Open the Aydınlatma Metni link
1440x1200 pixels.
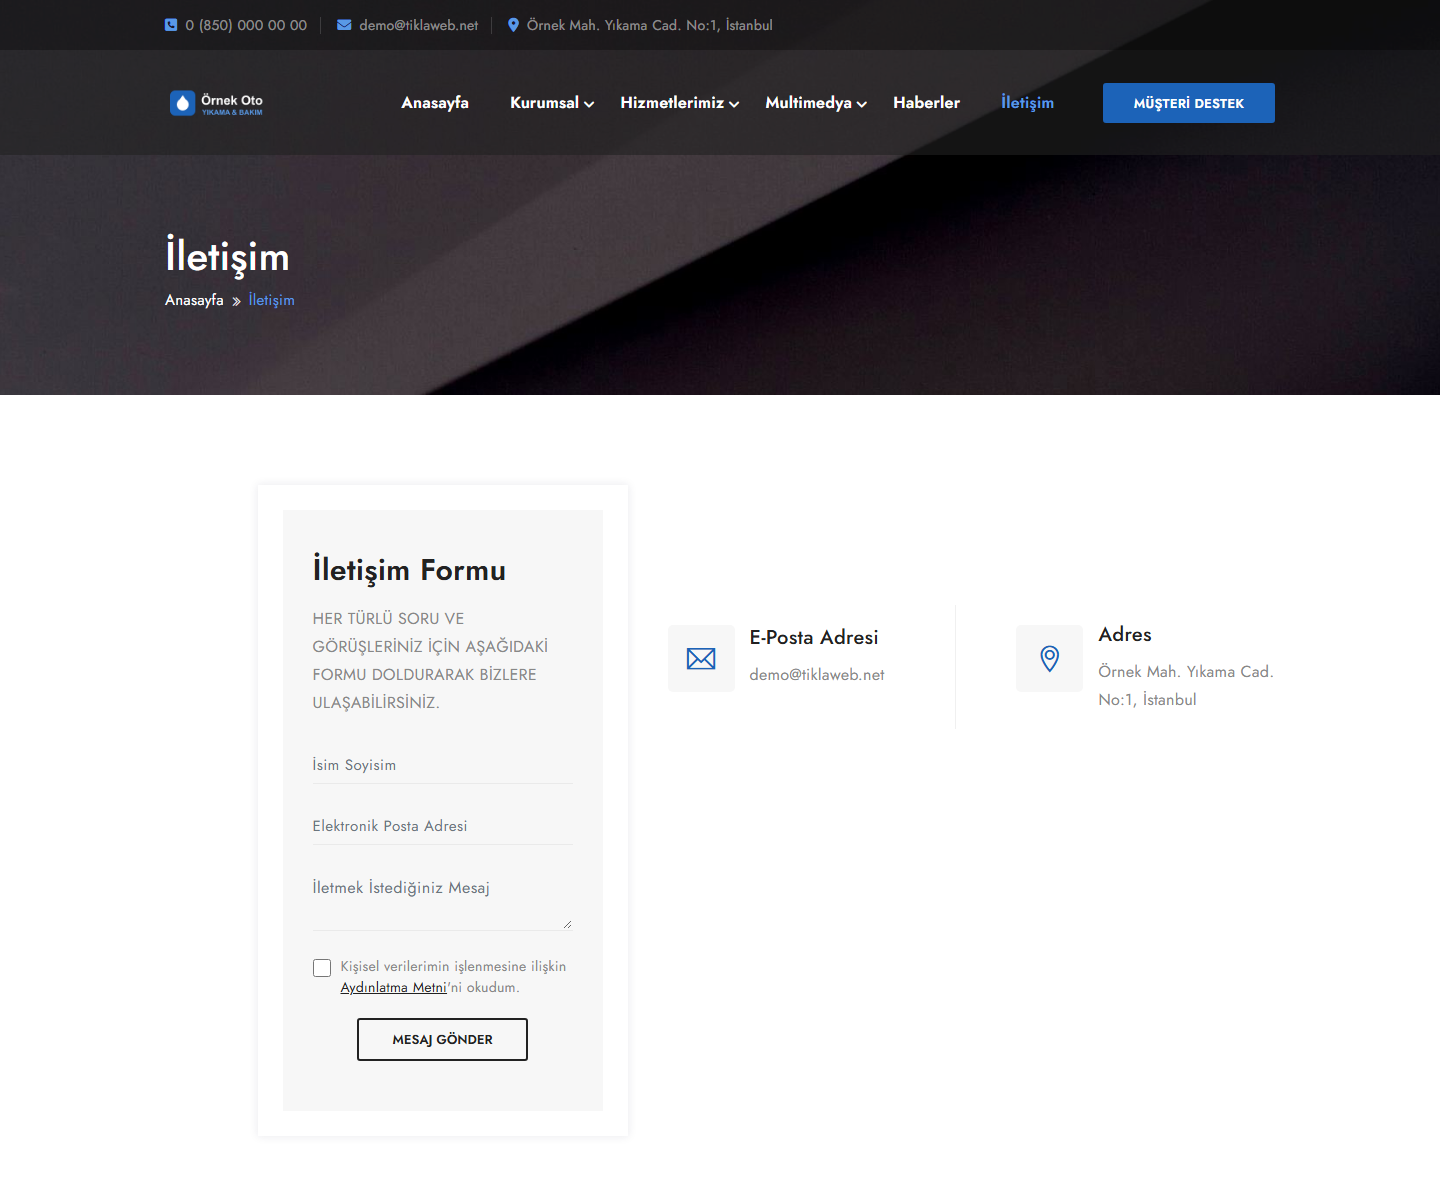393,988
